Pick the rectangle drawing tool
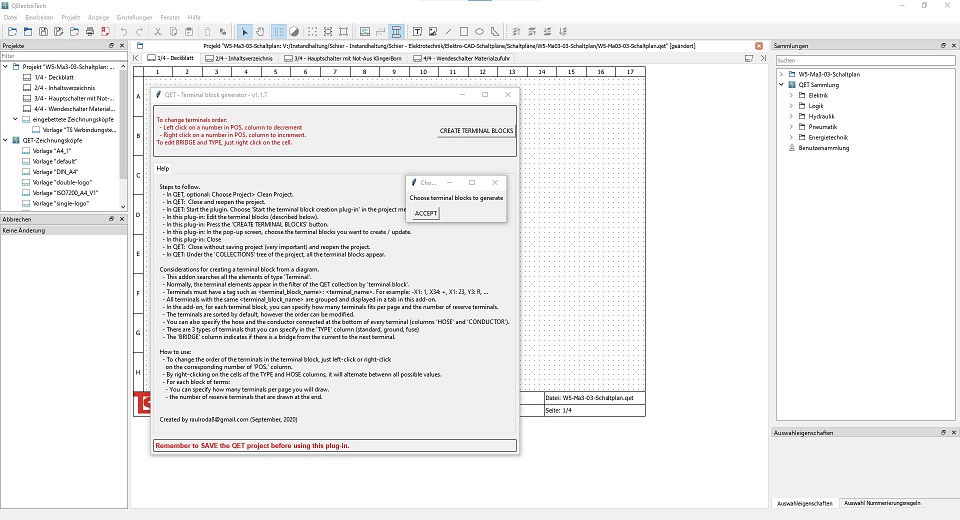 (464, 32)
